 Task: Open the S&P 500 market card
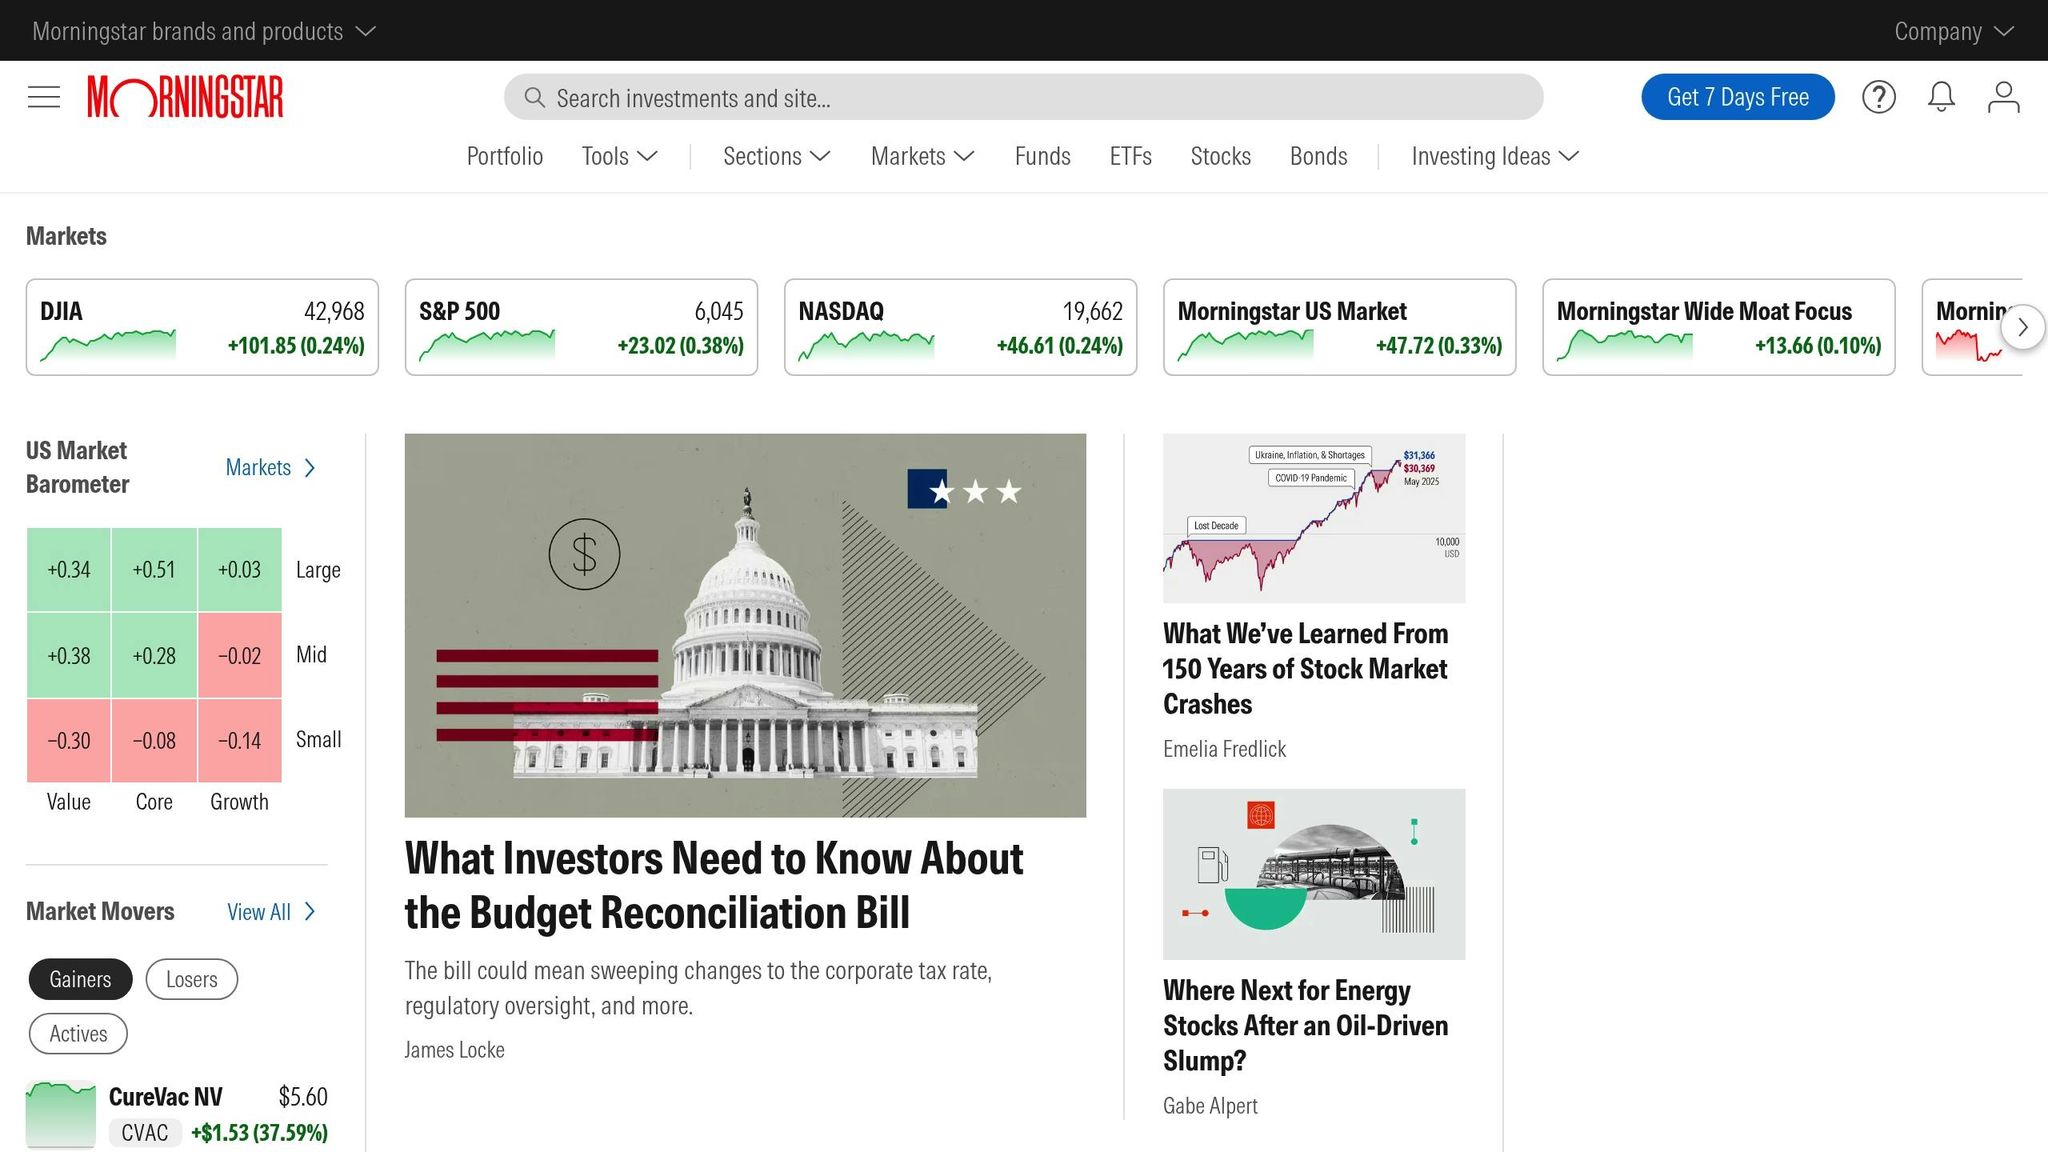(581, 327)
